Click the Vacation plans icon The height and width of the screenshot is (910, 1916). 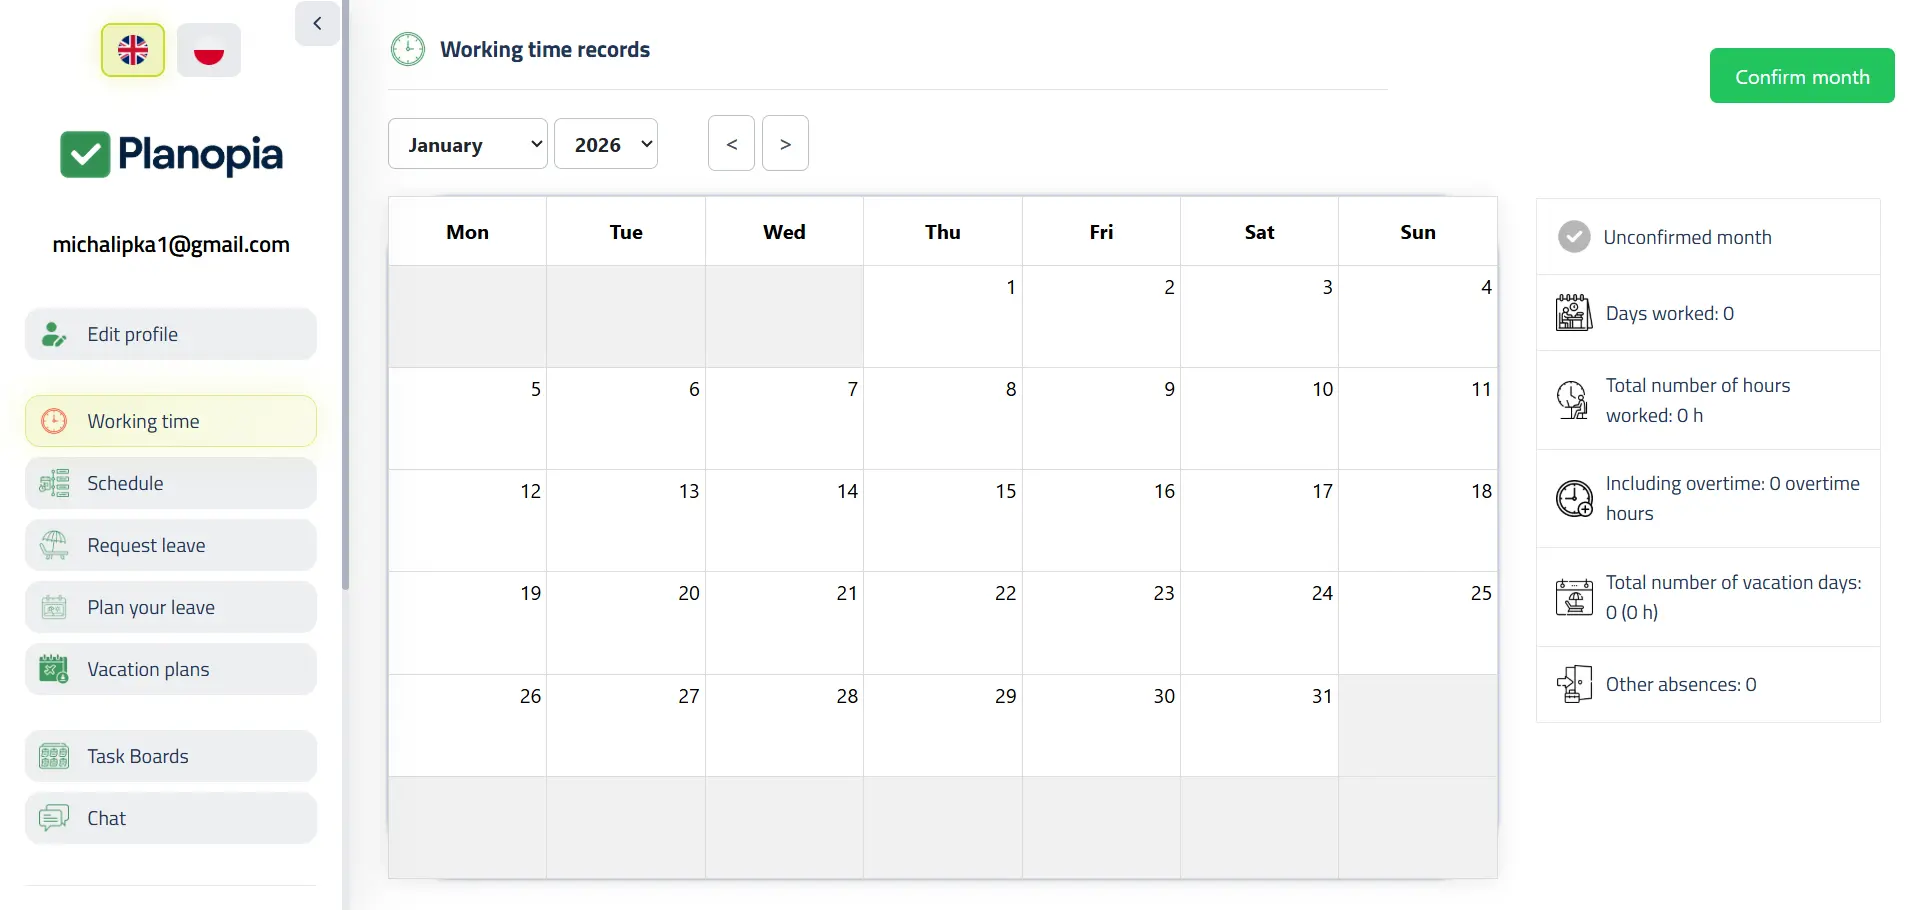[54, 669]
